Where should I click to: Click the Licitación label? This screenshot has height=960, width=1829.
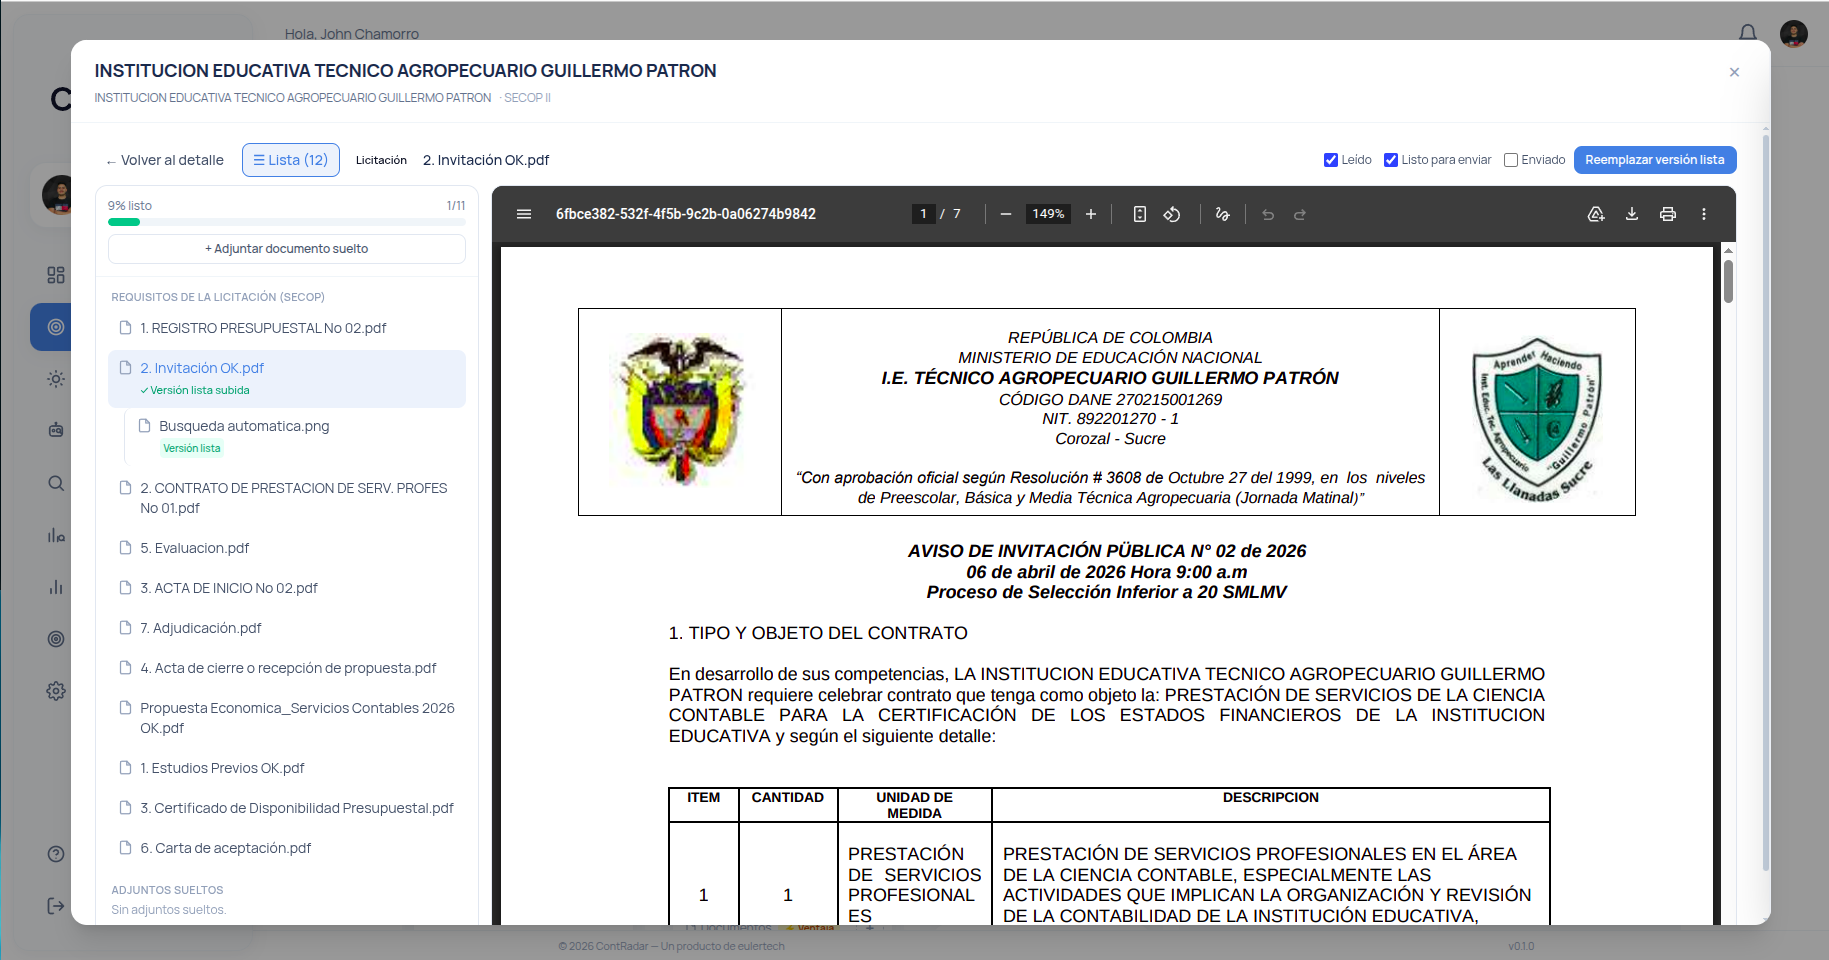(381, 160)
